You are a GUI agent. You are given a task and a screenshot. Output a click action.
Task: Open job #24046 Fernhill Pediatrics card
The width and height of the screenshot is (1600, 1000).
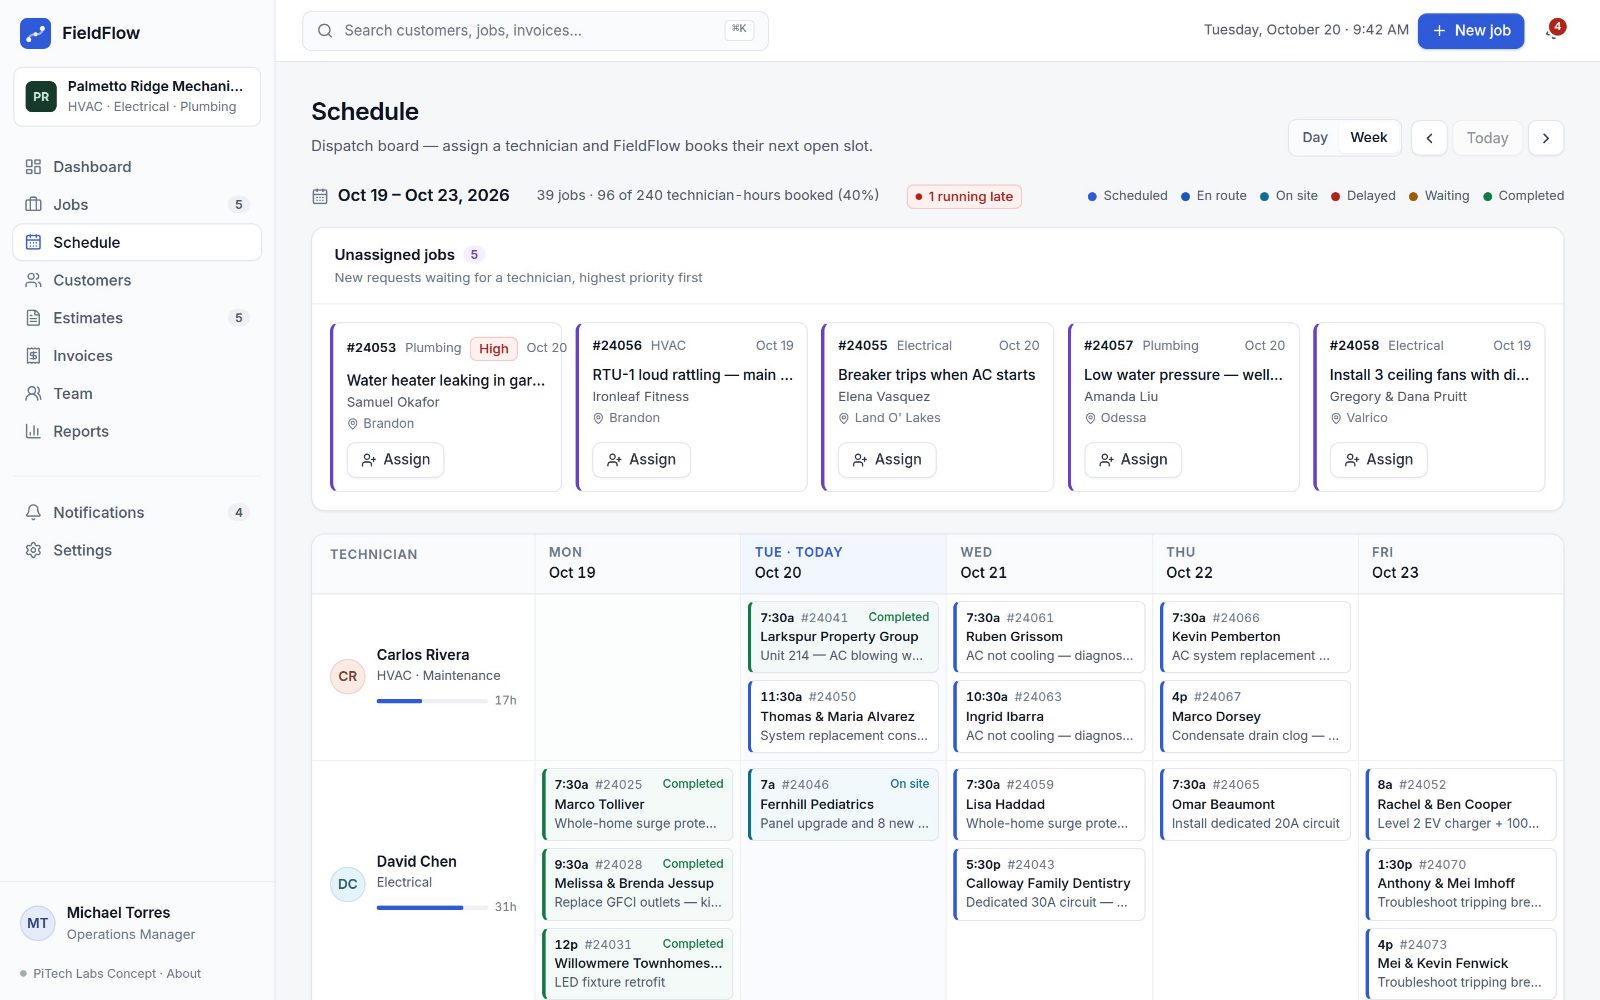[844, 805]
